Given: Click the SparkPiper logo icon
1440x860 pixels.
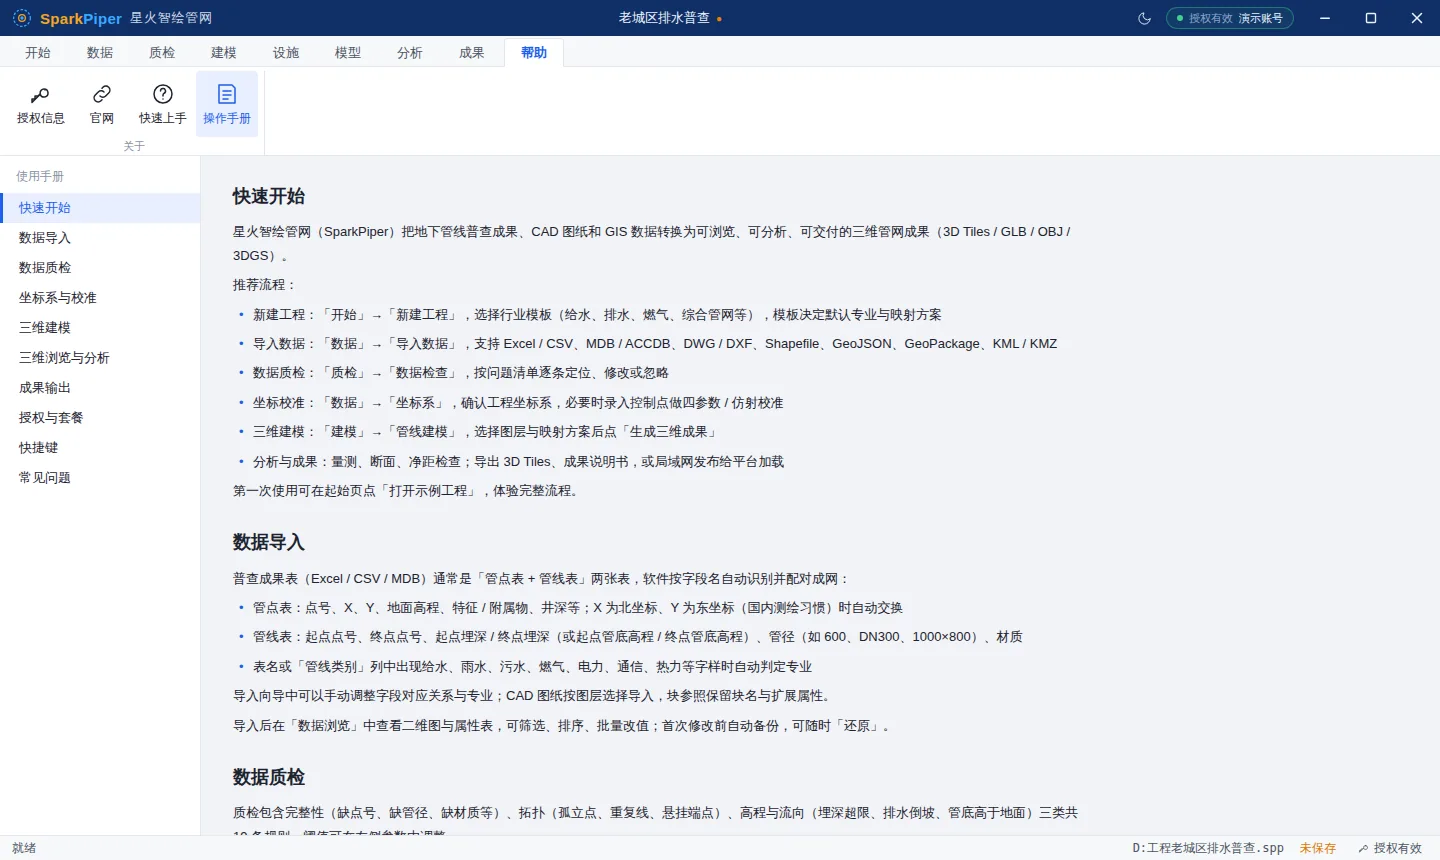Looking at the screenshot, I should point(22,18).
